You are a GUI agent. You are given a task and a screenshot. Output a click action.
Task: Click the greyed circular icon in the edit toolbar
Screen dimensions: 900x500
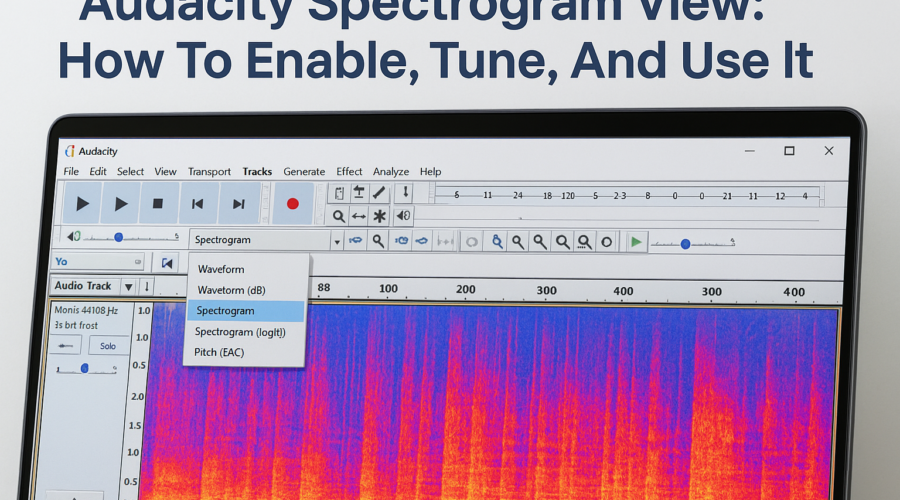471,242
